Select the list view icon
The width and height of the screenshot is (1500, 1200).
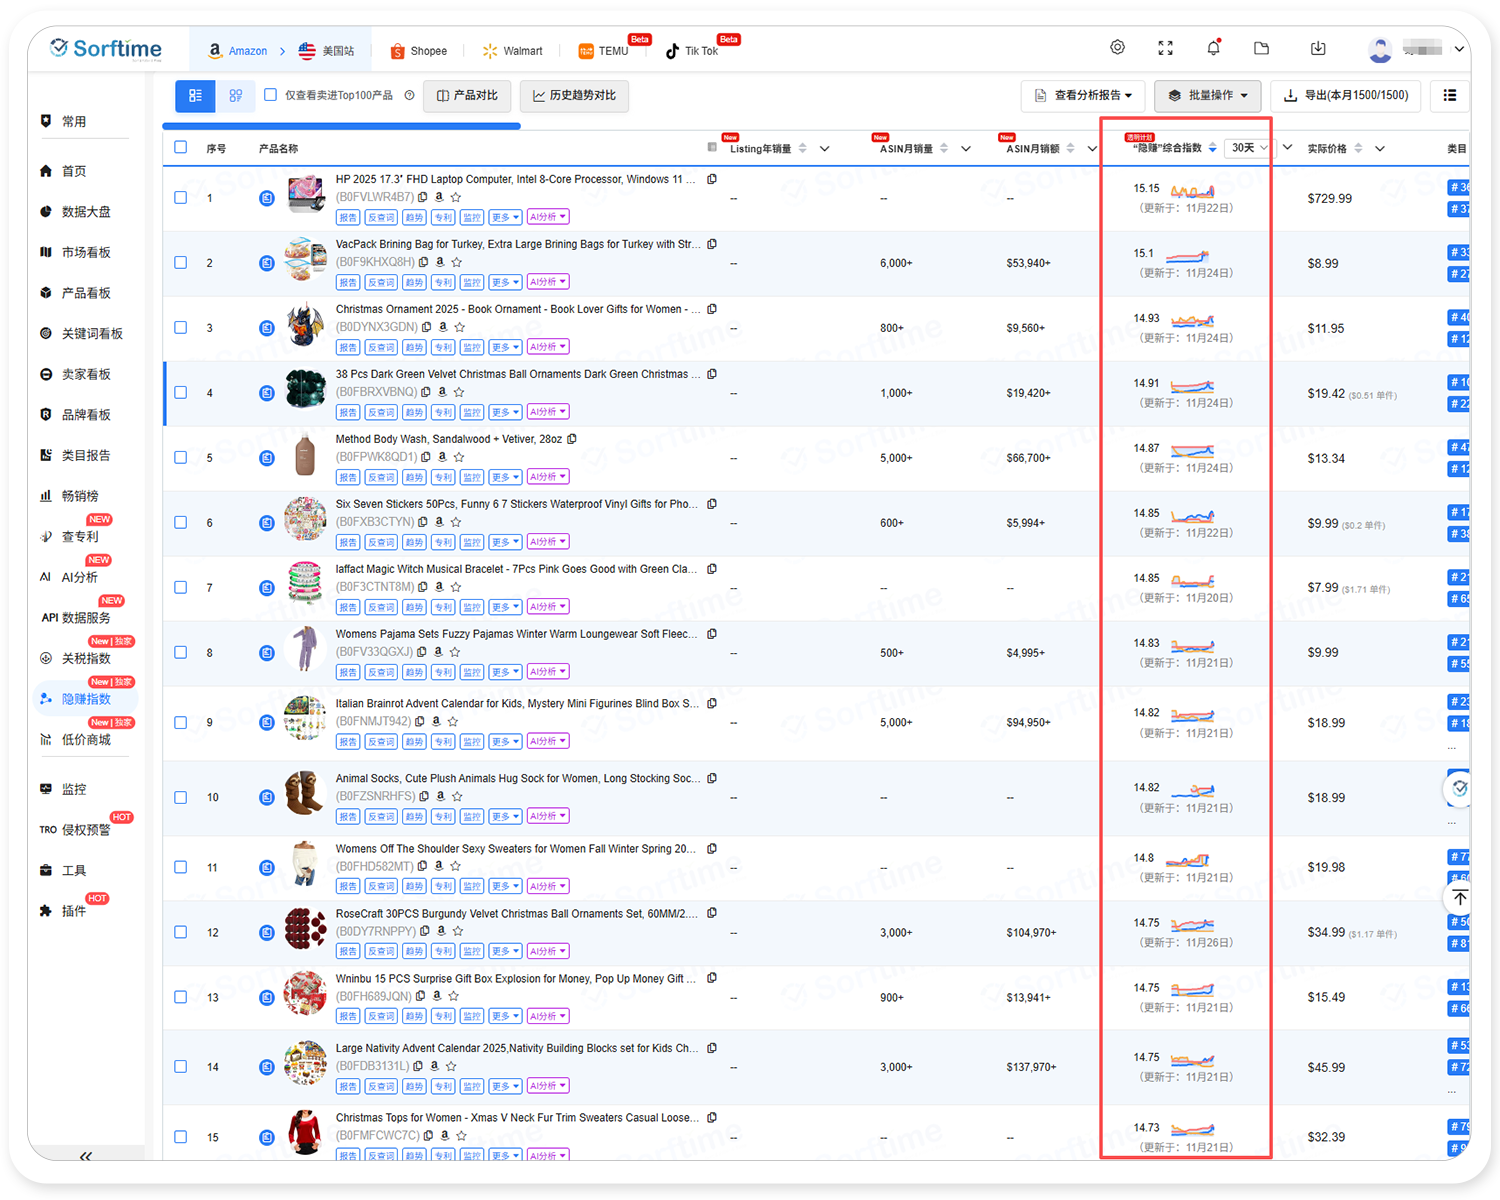coord(195,96)
